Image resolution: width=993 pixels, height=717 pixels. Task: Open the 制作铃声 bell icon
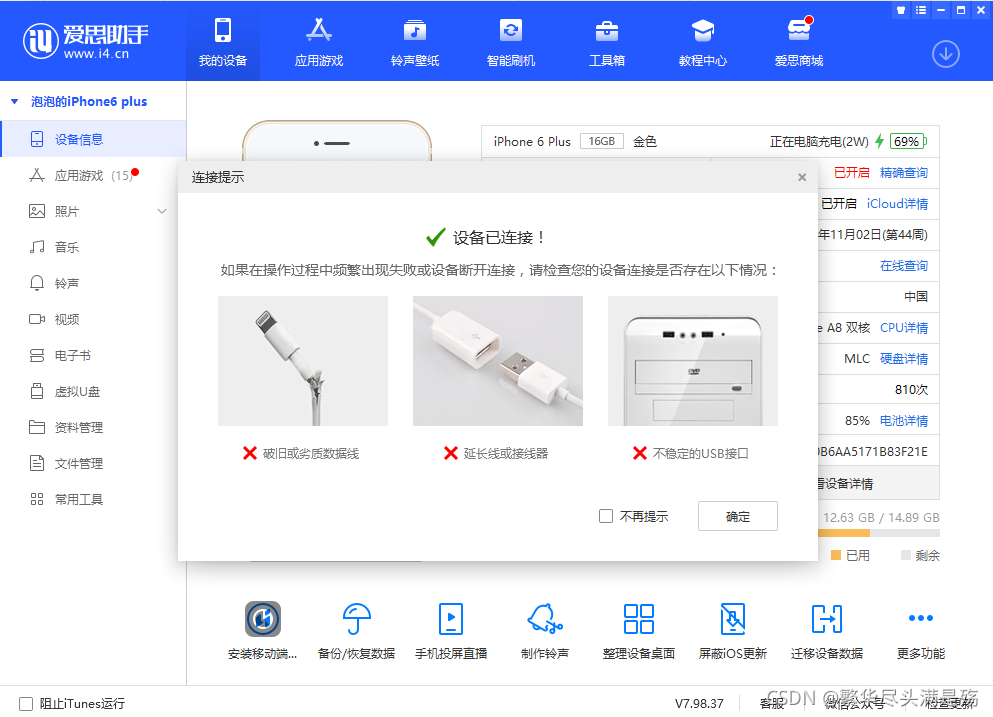click(x=545, y=619)
